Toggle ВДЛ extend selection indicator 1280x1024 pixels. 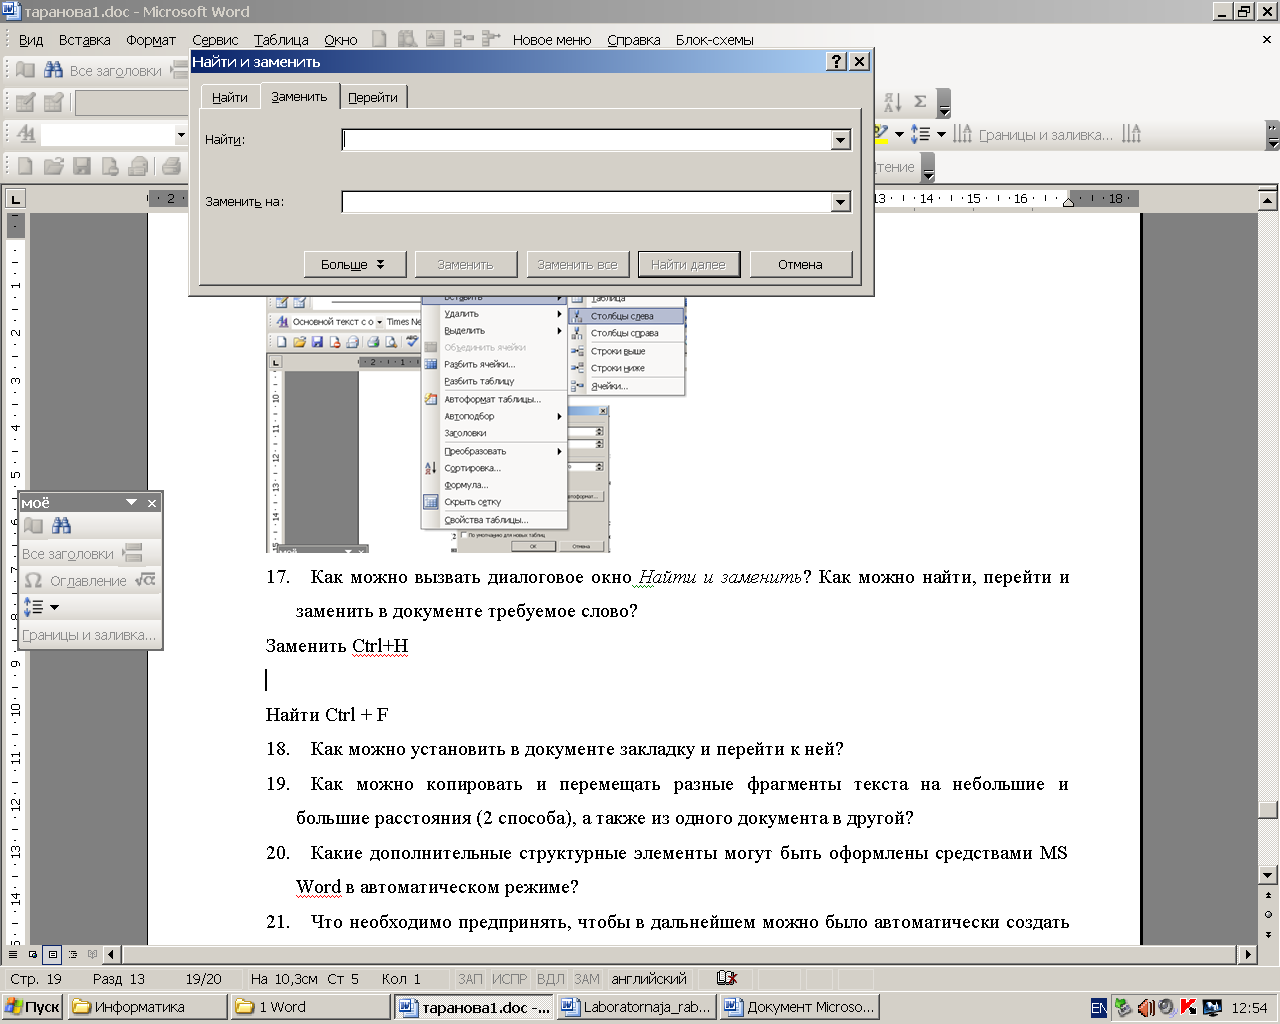551,979
